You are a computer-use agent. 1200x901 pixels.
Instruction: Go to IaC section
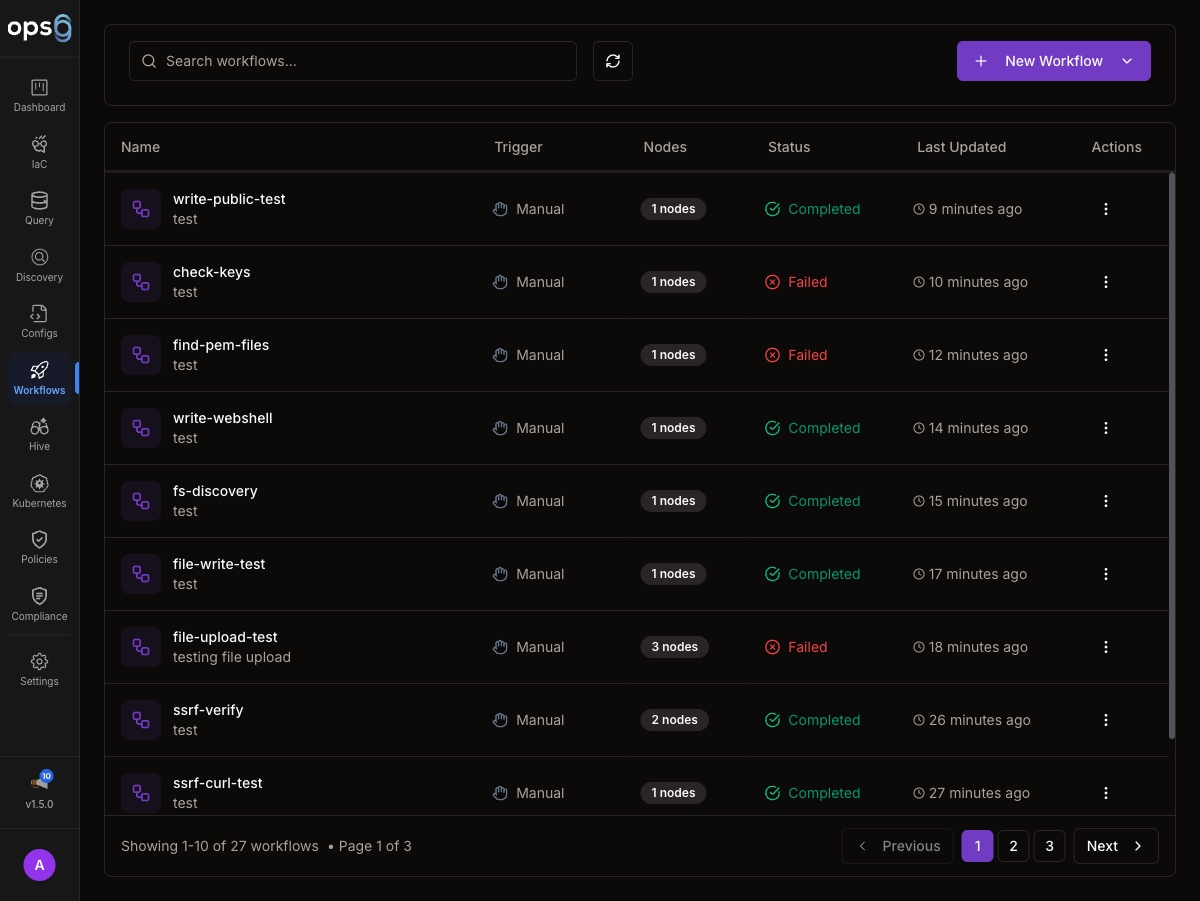[40, 152]
